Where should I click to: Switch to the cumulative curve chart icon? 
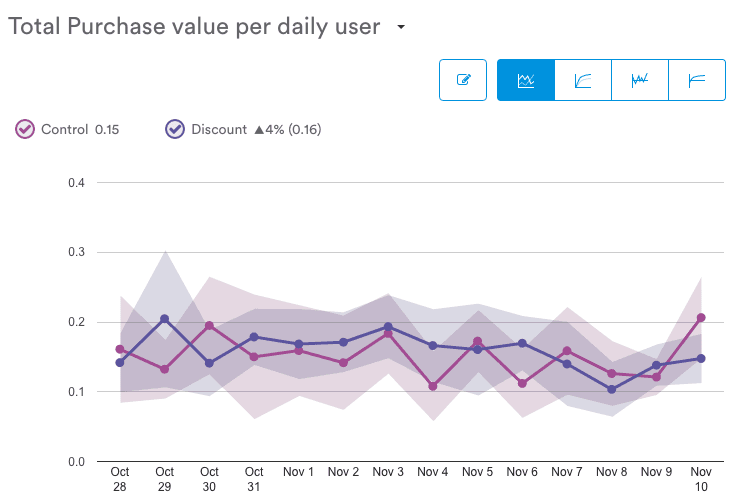(x=583, y=80)
